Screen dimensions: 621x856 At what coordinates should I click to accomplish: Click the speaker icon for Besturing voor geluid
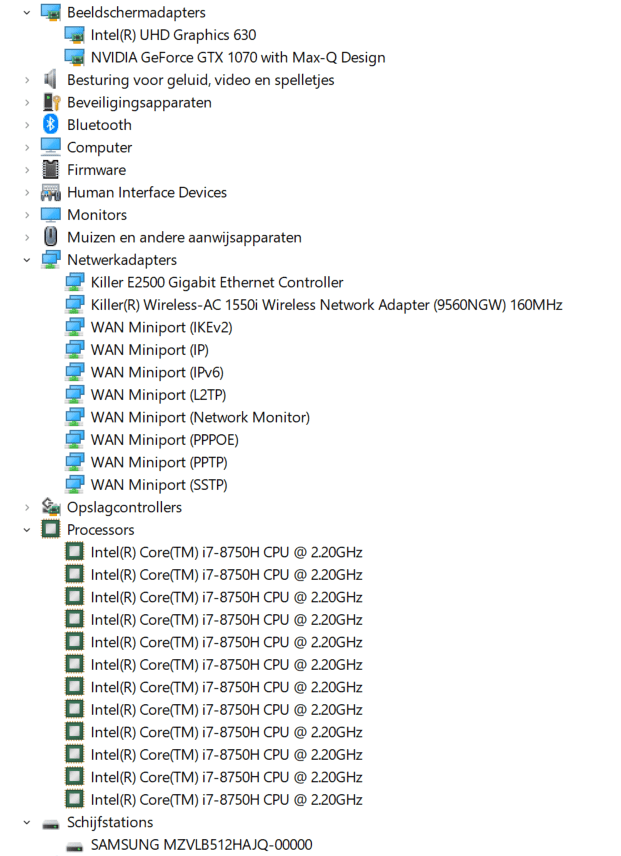(x=50, y=80)
